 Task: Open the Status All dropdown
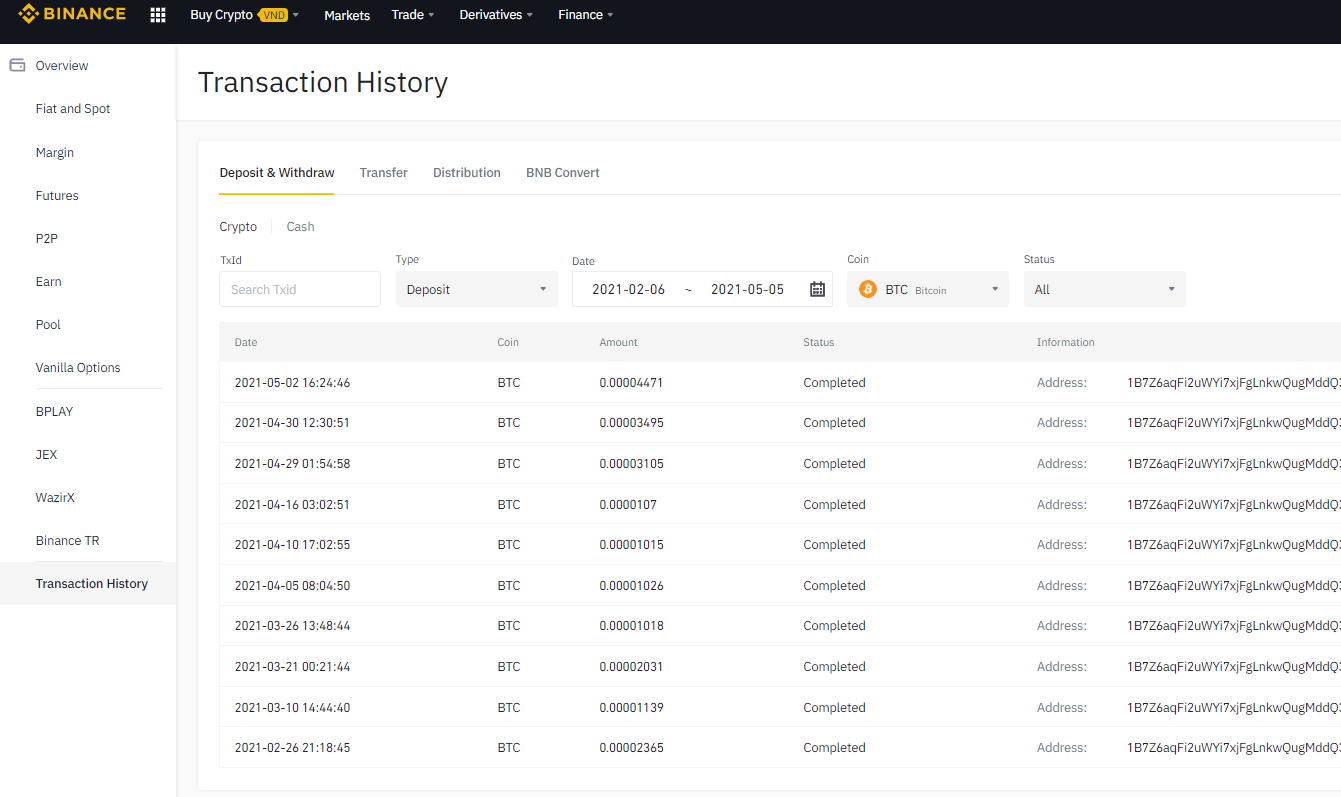tap(1105, 289)
